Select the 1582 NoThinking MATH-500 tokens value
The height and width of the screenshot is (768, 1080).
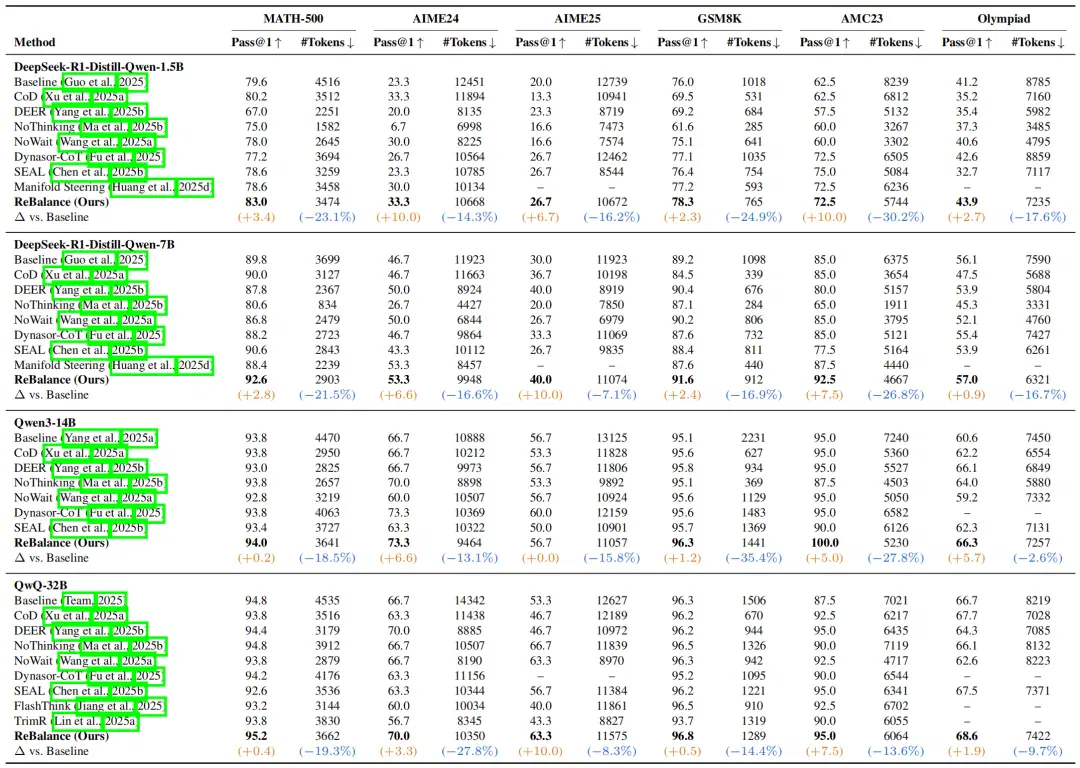point(327,127)
